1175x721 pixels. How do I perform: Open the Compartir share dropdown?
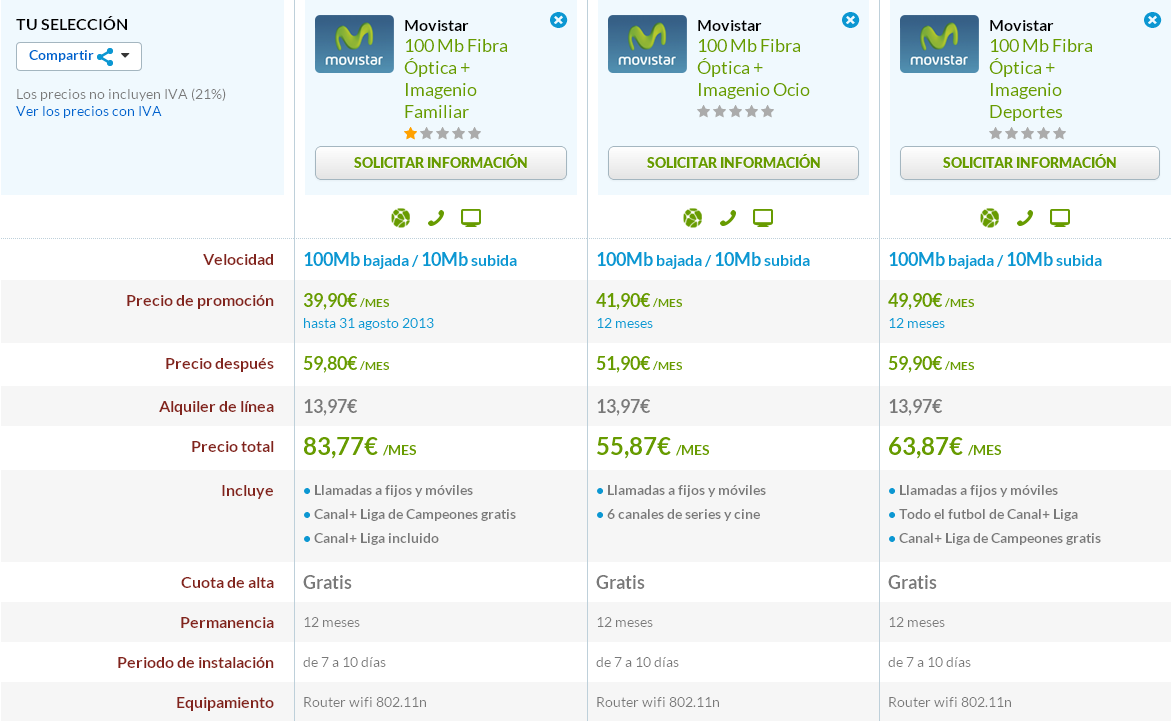coord(79,56)
